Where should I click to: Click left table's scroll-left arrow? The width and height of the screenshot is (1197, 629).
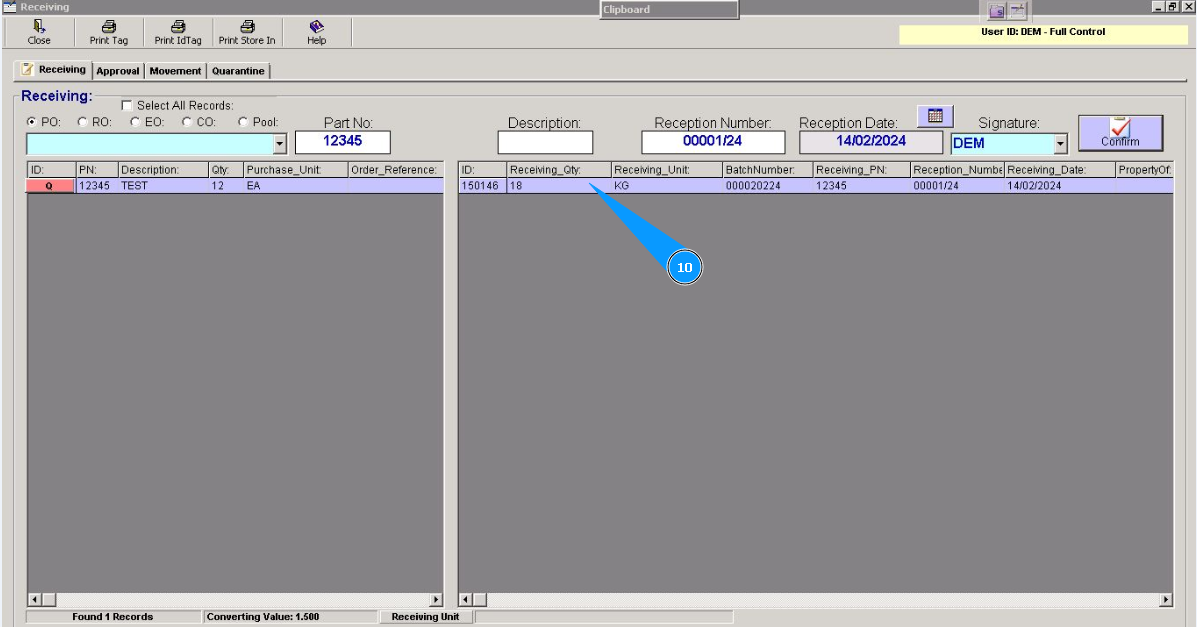click(34, 600)
